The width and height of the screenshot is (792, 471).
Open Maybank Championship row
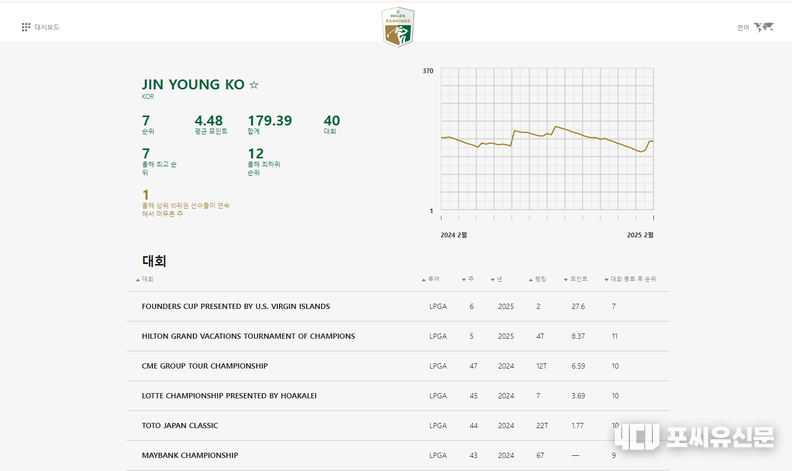[398, 455]
